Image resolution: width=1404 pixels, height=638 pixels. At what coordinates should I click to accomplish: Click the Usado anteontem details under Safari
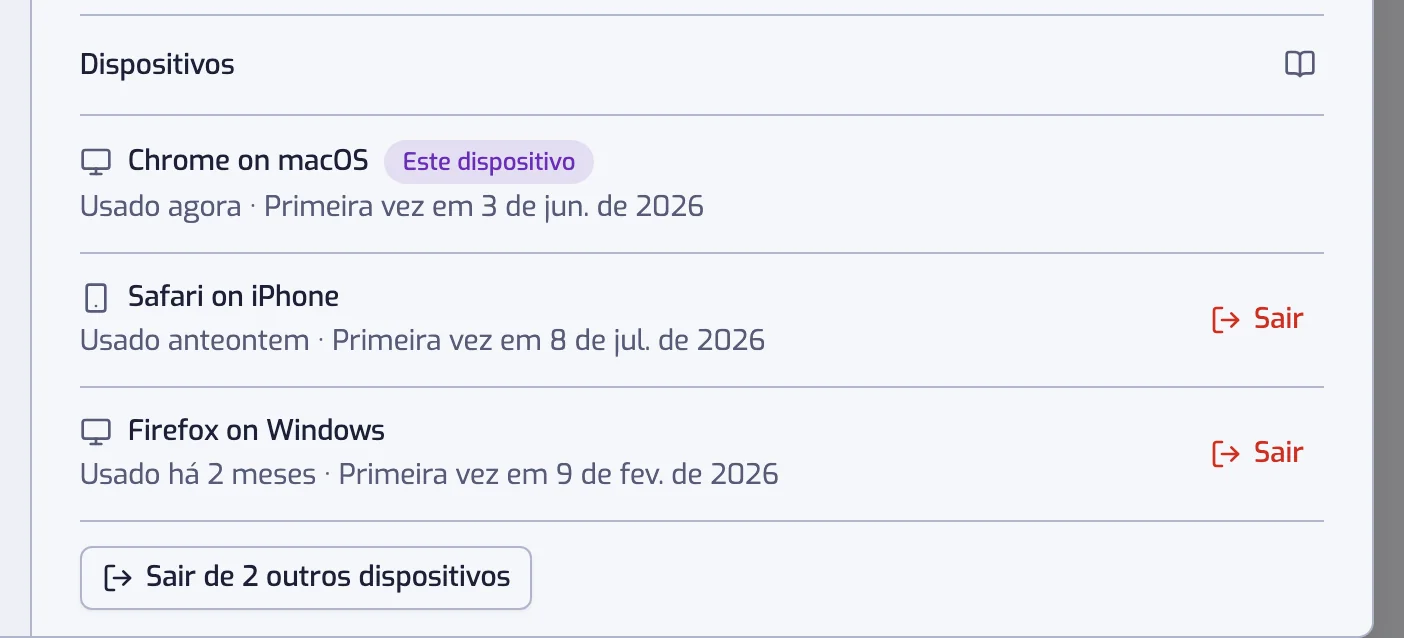tap(422, 341)
